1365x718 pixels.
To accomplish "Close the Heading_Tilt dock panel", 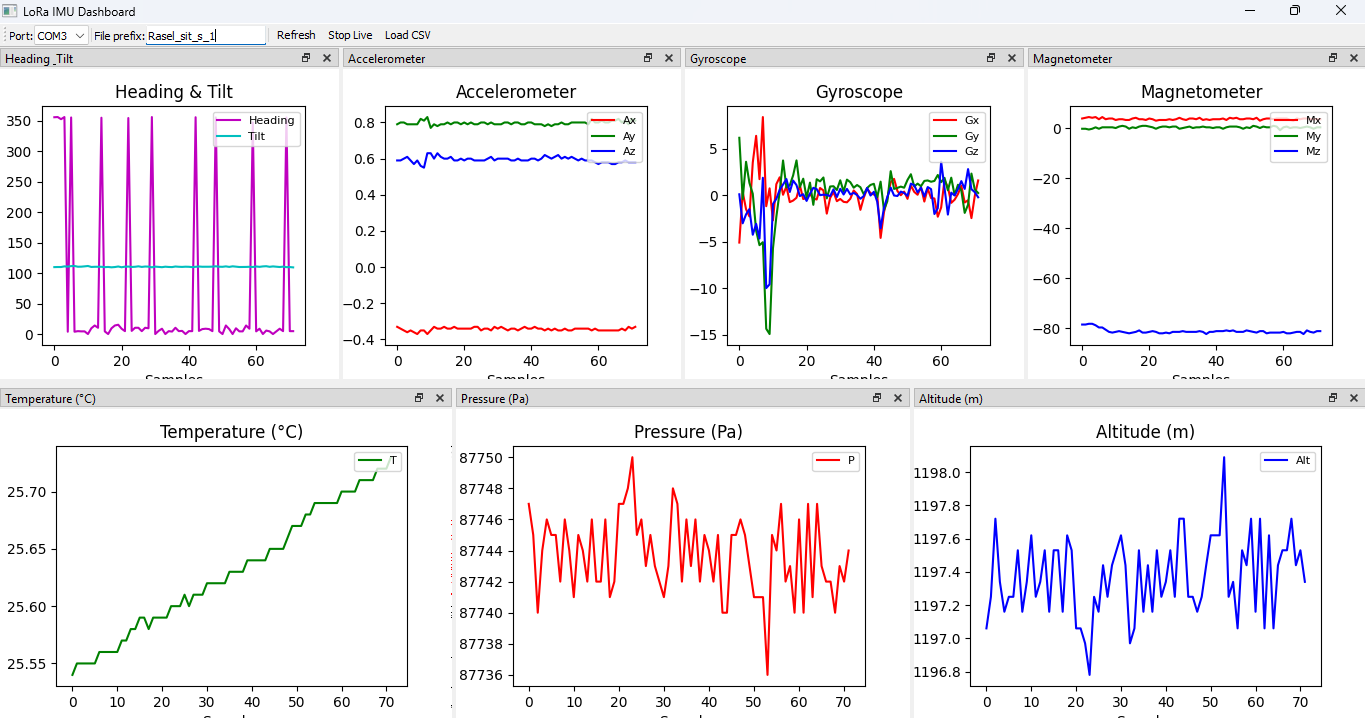I will [x=326, y=59].
